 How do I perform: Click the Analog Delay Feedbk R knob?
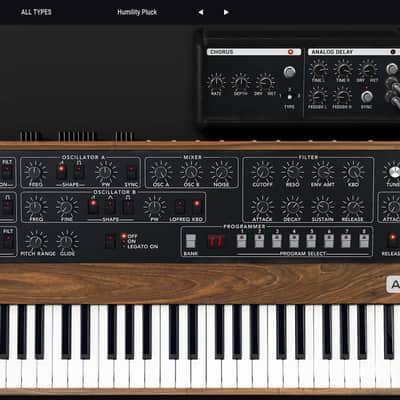coord(342,96)
